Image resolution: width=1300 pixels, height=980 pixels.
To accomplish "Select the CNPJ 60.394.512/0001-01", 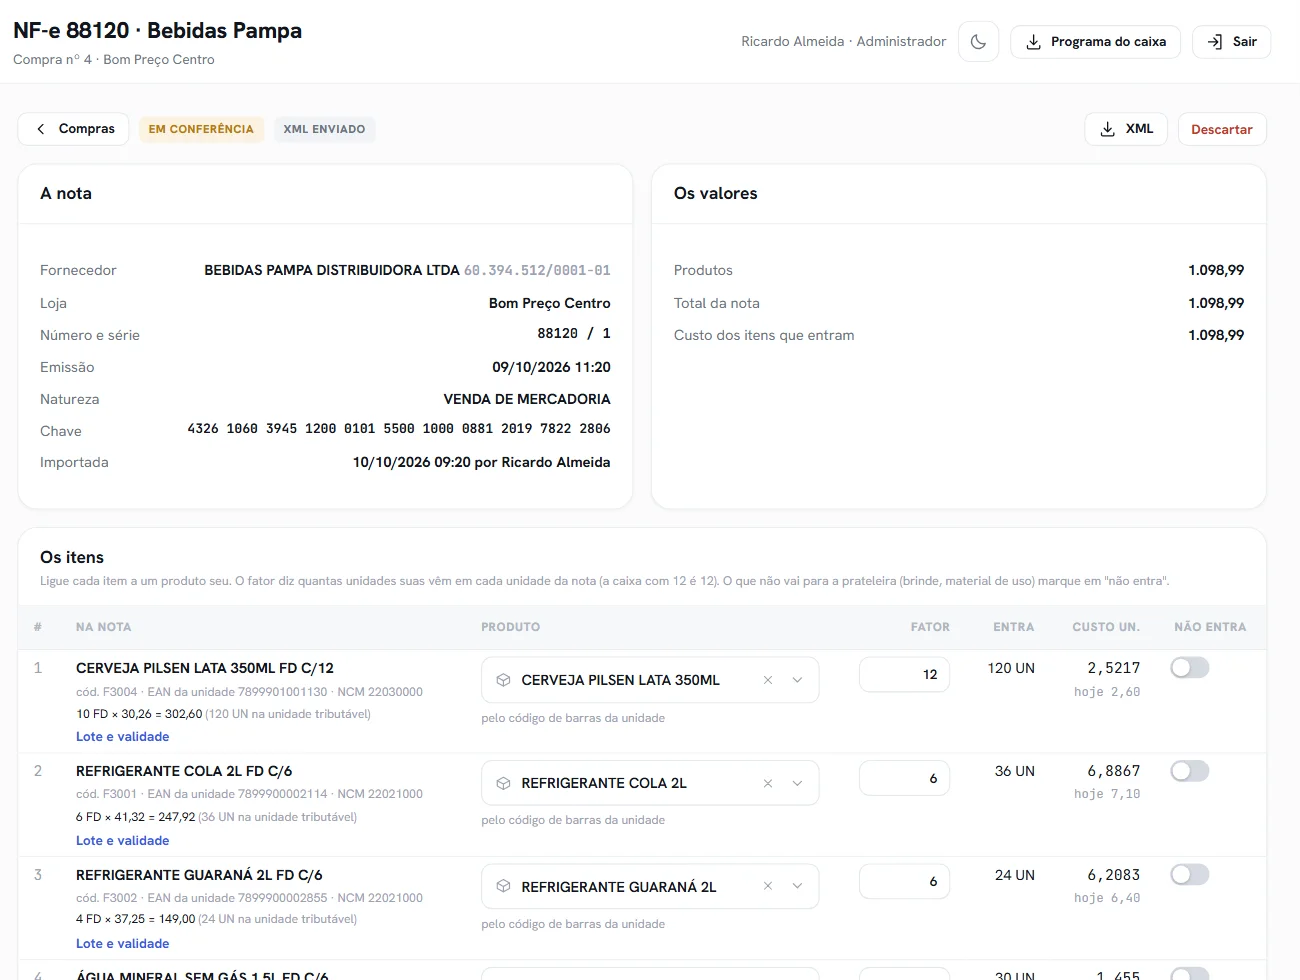I will (537, 270).
